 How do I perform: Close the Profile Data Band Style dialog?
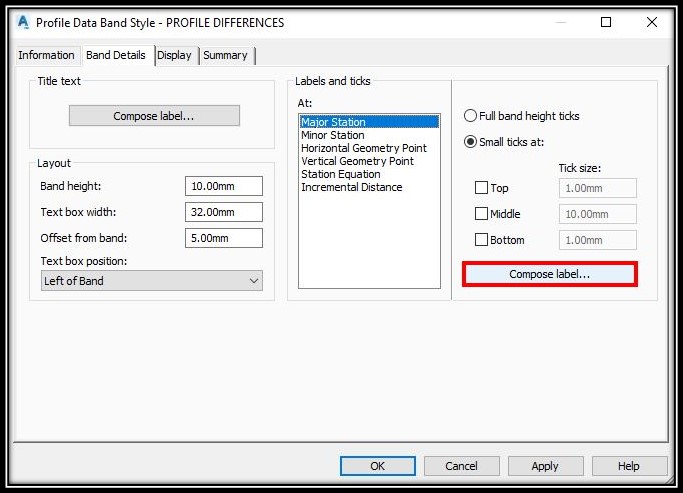pyautogui.click(x=652, y=22)
